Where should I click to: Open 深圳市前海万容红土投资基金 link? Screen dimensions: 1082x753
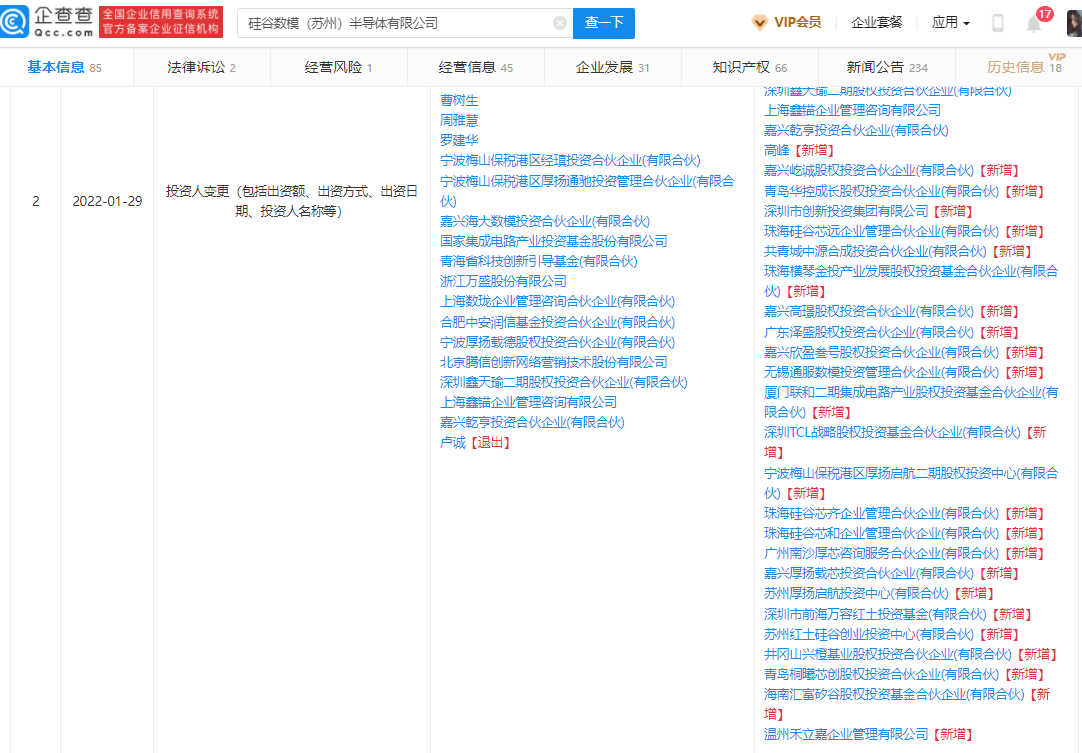pos(875,614)
